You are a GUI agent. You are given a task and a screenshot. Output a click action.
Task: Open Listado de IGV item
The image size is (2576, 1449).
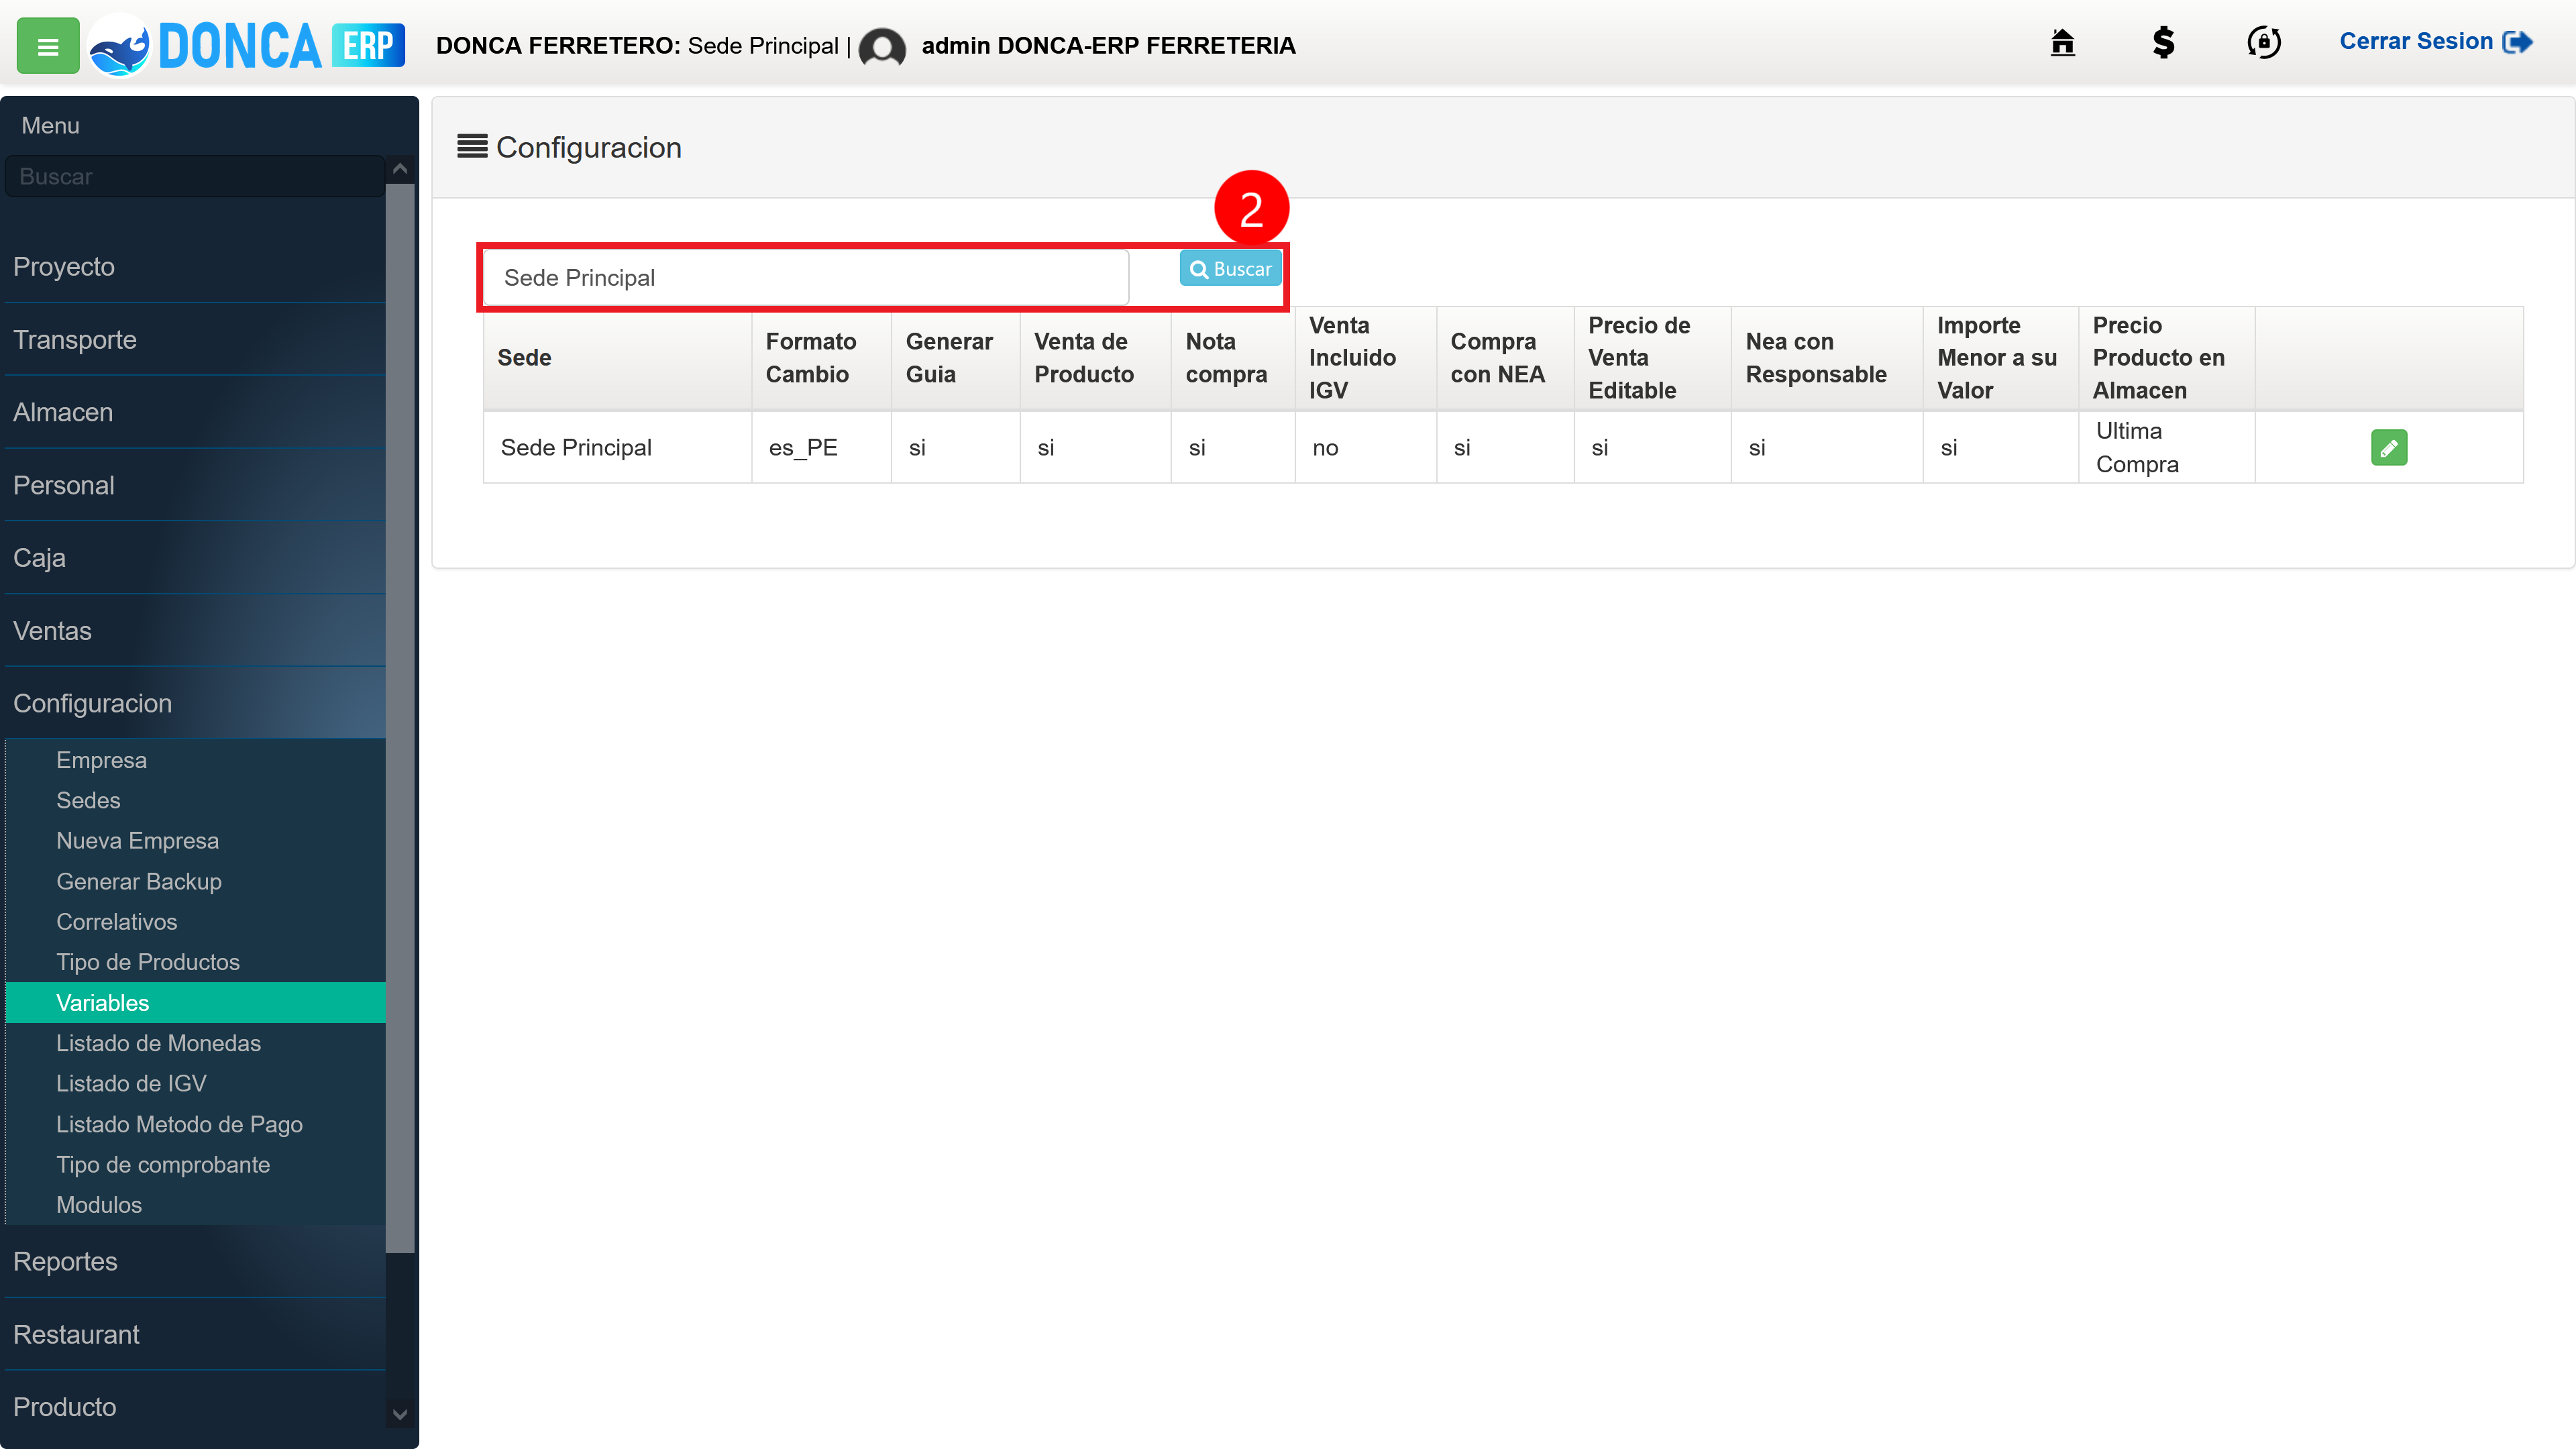(x=195, y=1084)
